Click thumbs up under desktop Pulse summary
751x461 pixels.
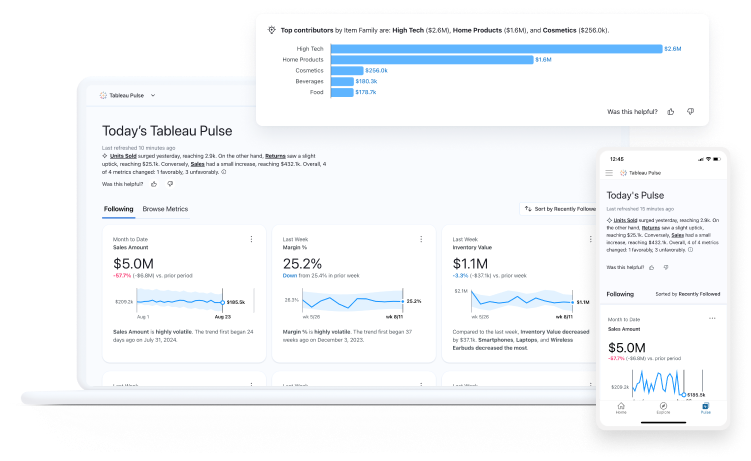click(153, 184)
